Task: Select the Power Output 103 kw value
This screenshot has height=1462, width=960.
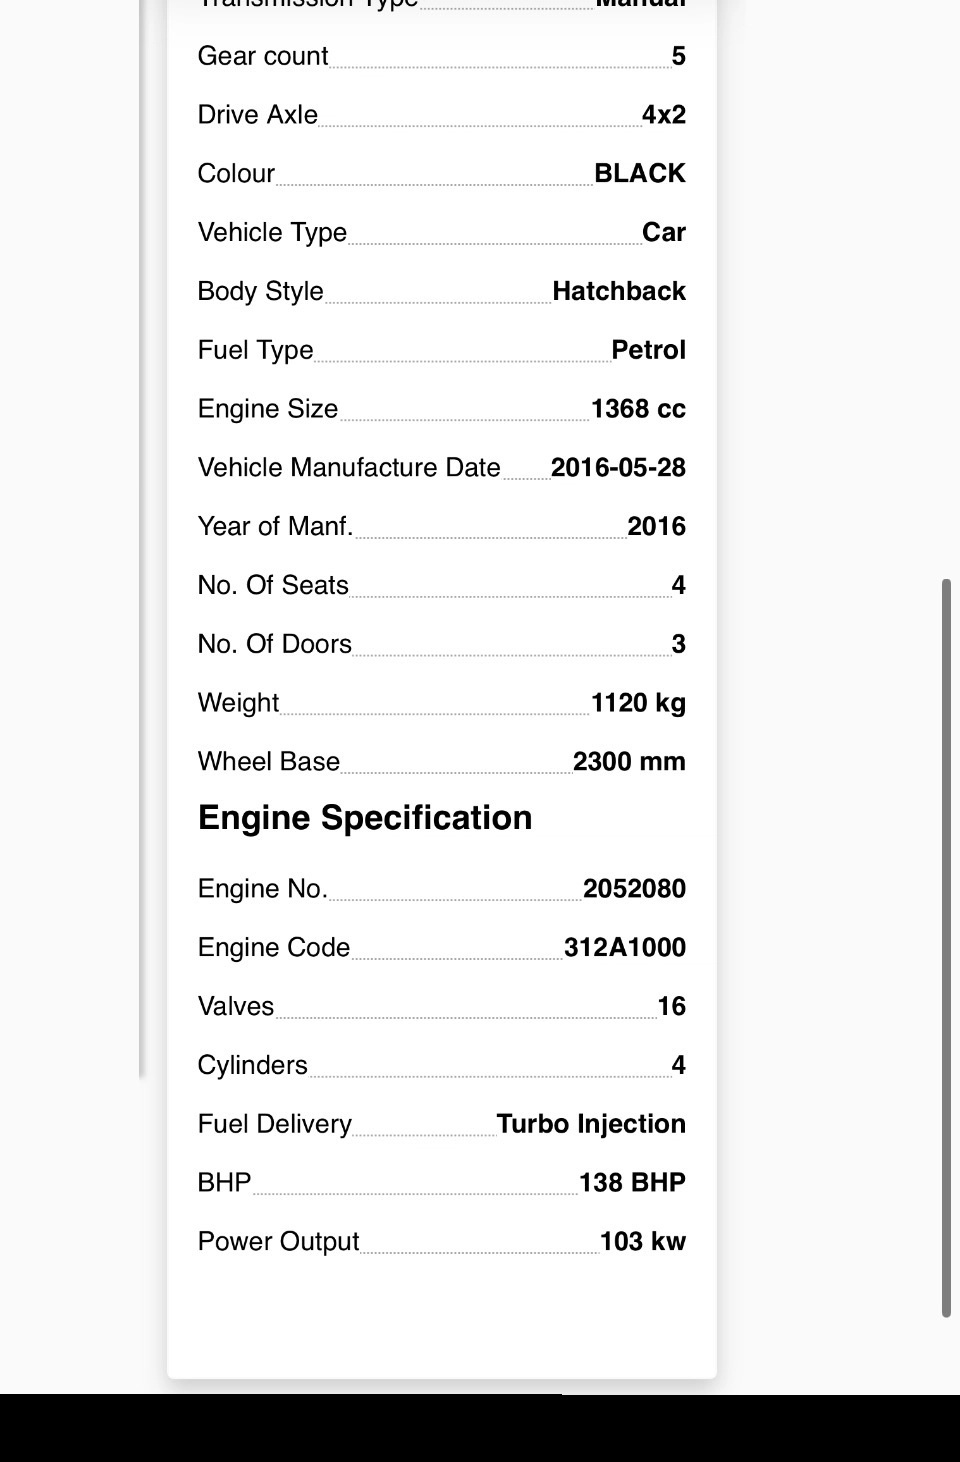Action: [x=643, y=1242]
